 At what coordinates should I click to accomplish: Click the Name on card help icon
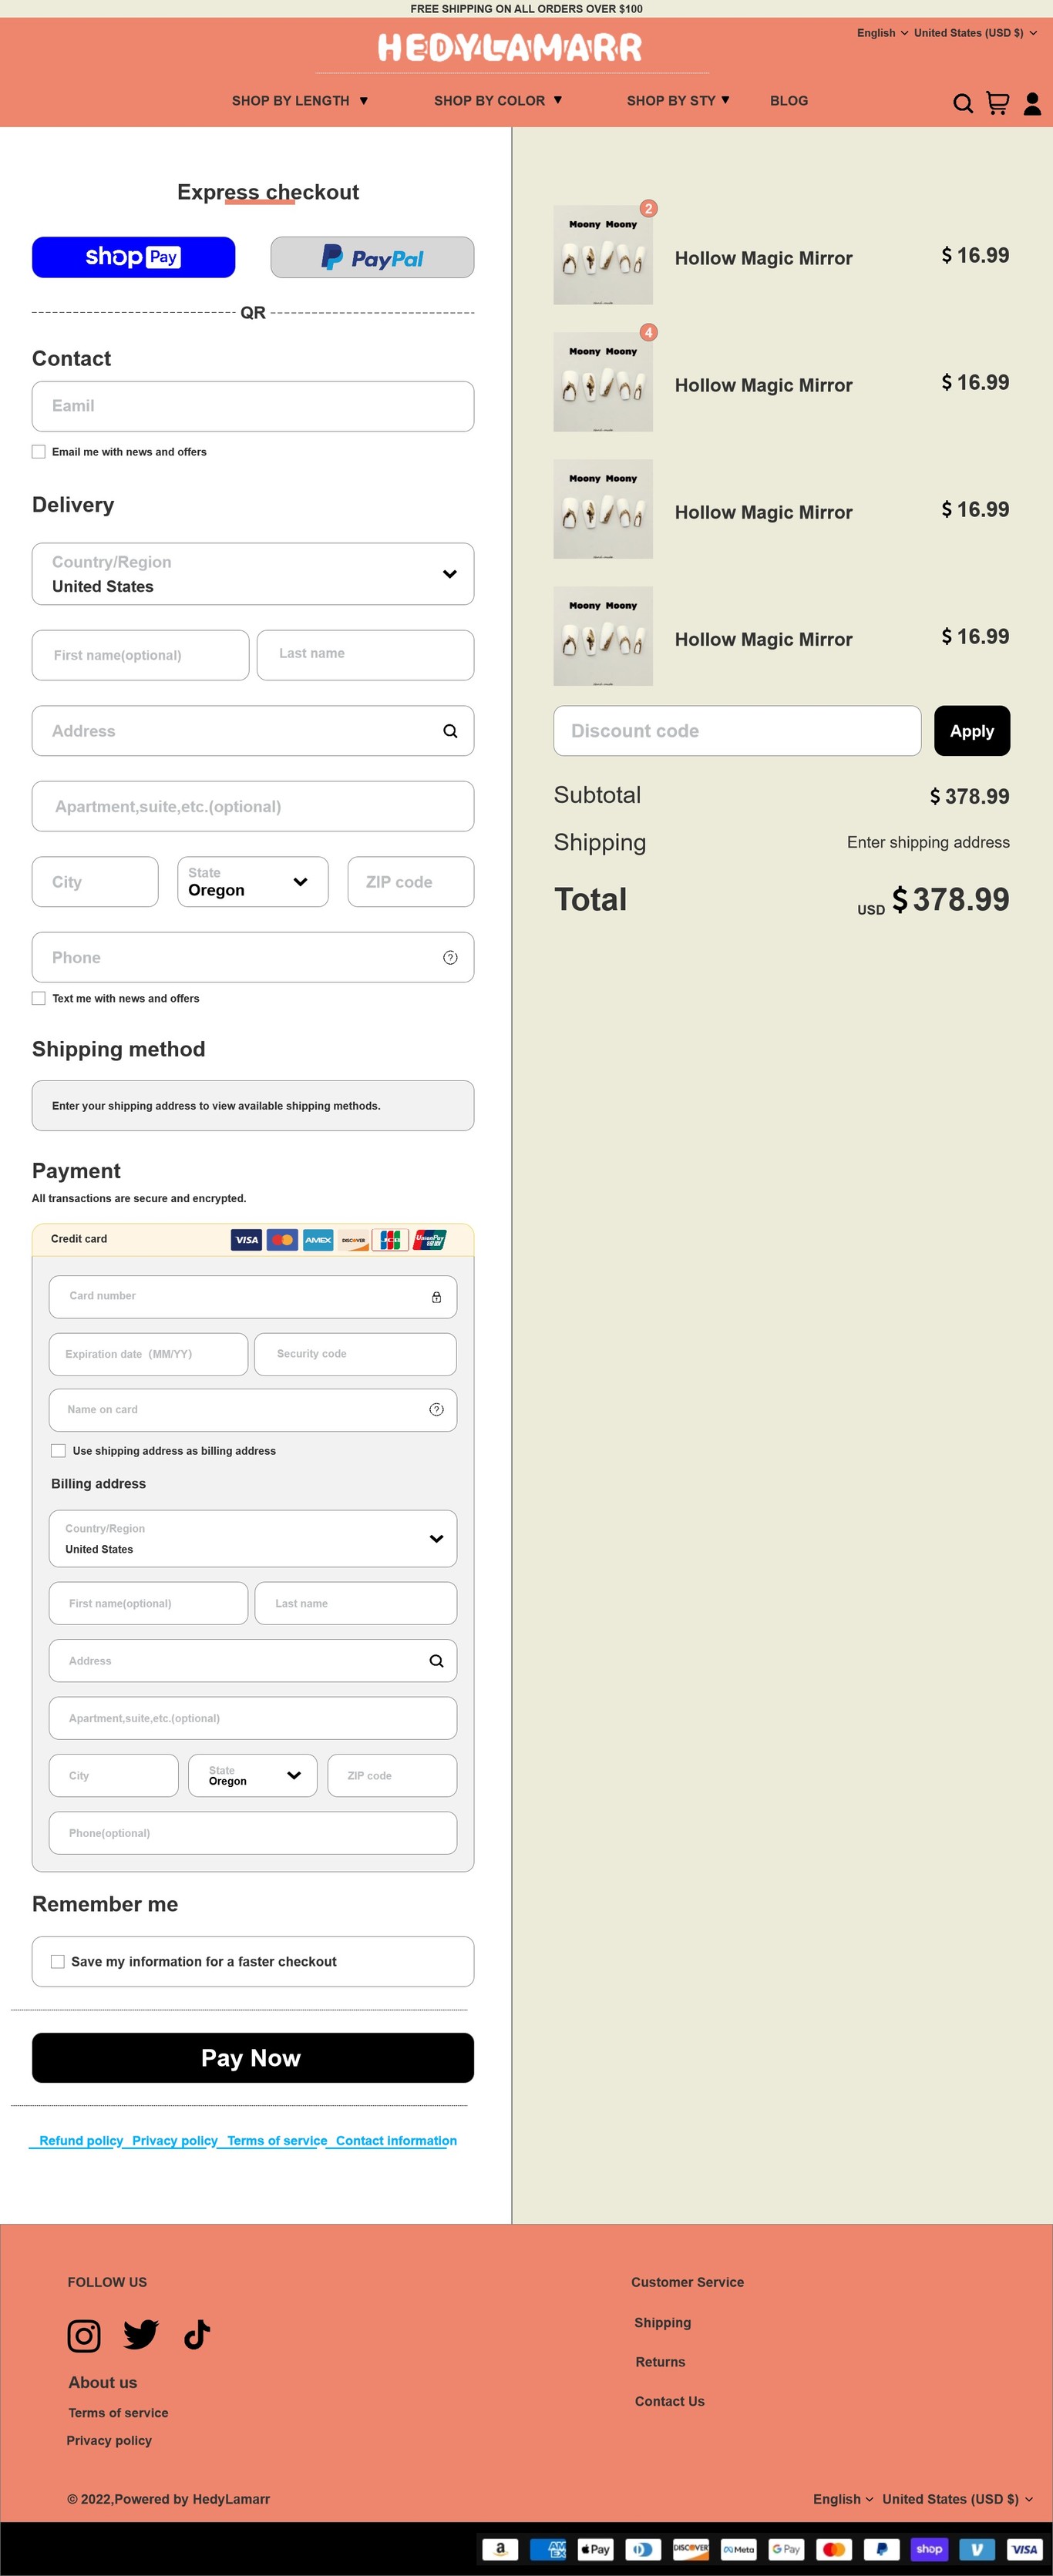coord(436,1409)
